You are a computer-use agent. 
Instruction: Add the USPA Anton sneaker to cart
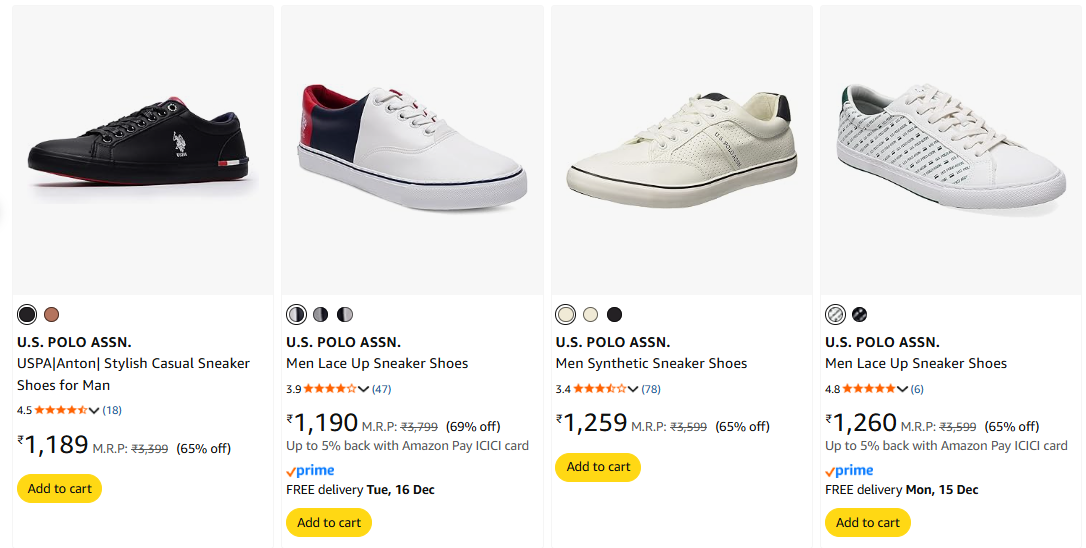tap(60, 489)
